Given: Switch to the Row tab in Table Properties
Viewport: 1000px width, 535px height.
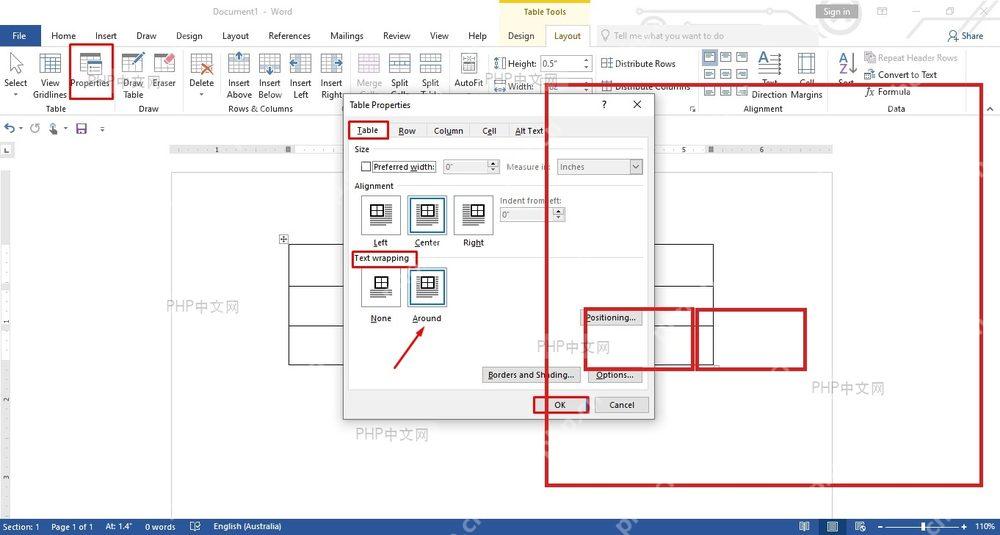Looking at the screenshot, I should click(407, 131).
